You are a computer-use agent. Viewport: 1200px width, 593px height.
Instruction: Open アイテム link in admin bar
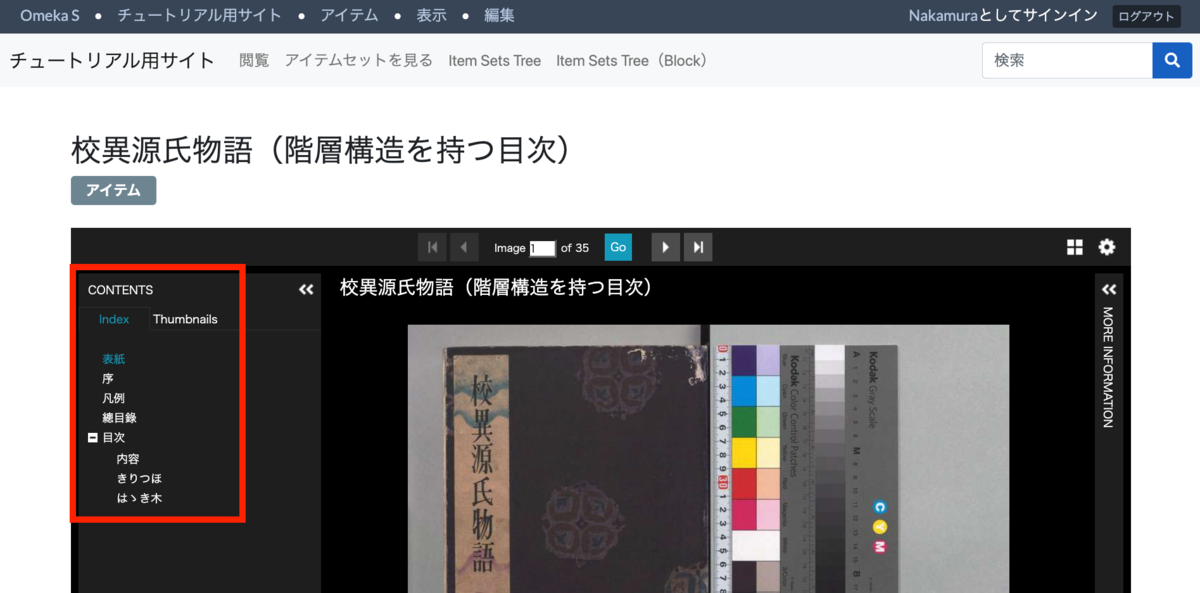(349, 16)
